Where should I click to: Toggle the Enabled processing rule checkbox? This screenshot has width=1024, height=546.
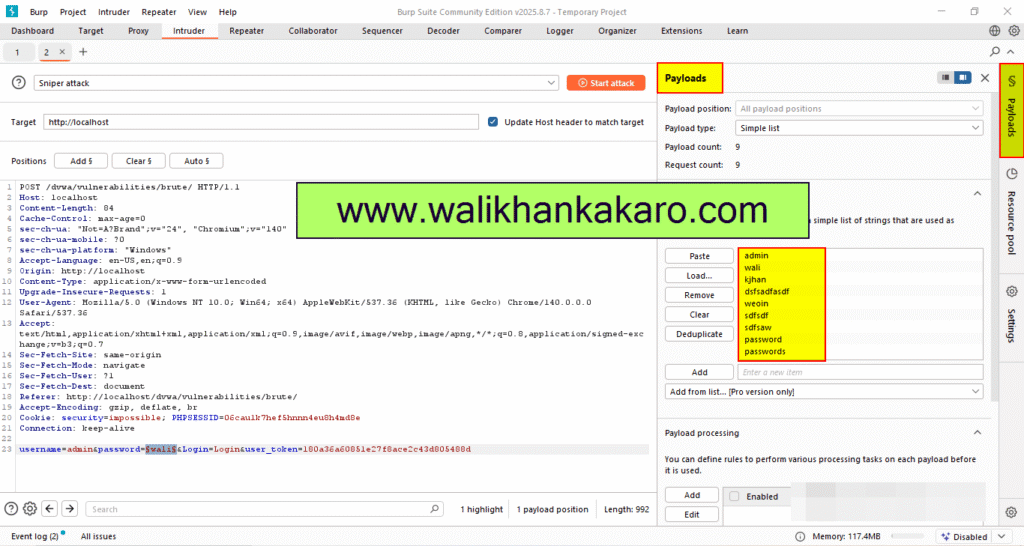tap(734, 496)
